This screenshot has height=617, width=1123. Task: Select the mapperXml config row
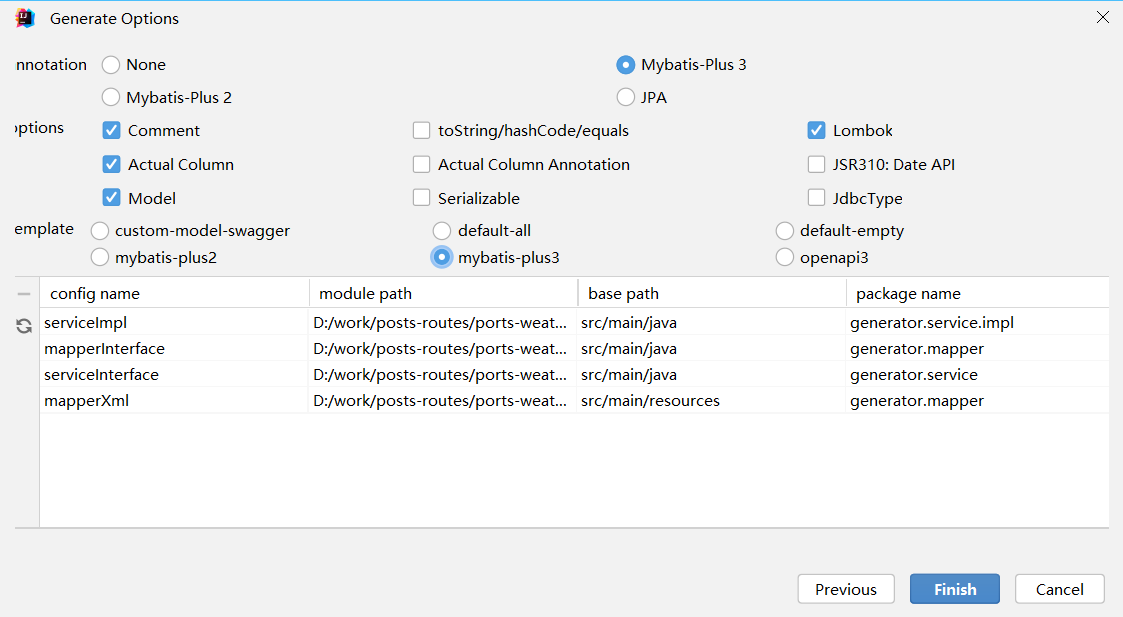click(x=574, y=401)
